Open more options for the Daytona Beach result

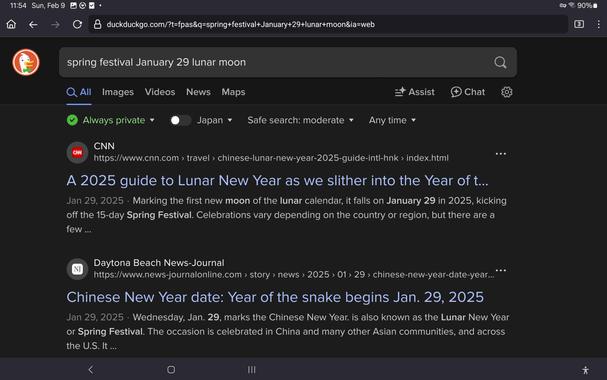[x=501, y=270]
